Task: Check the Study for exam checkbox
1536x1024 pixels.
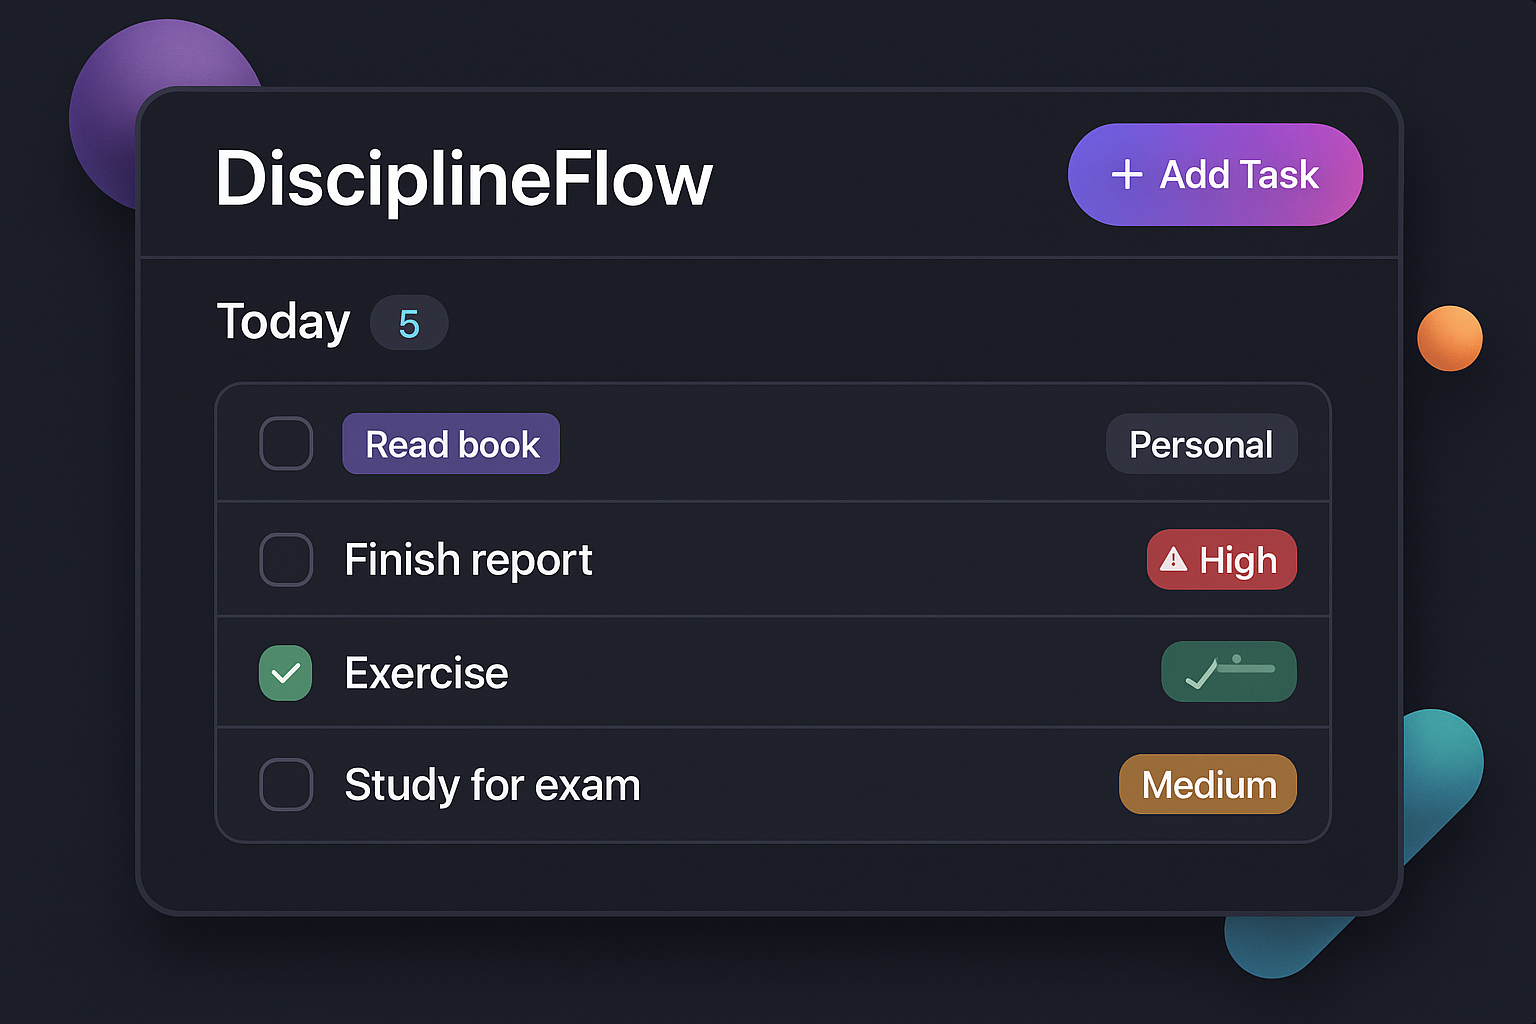Action: 285,784
